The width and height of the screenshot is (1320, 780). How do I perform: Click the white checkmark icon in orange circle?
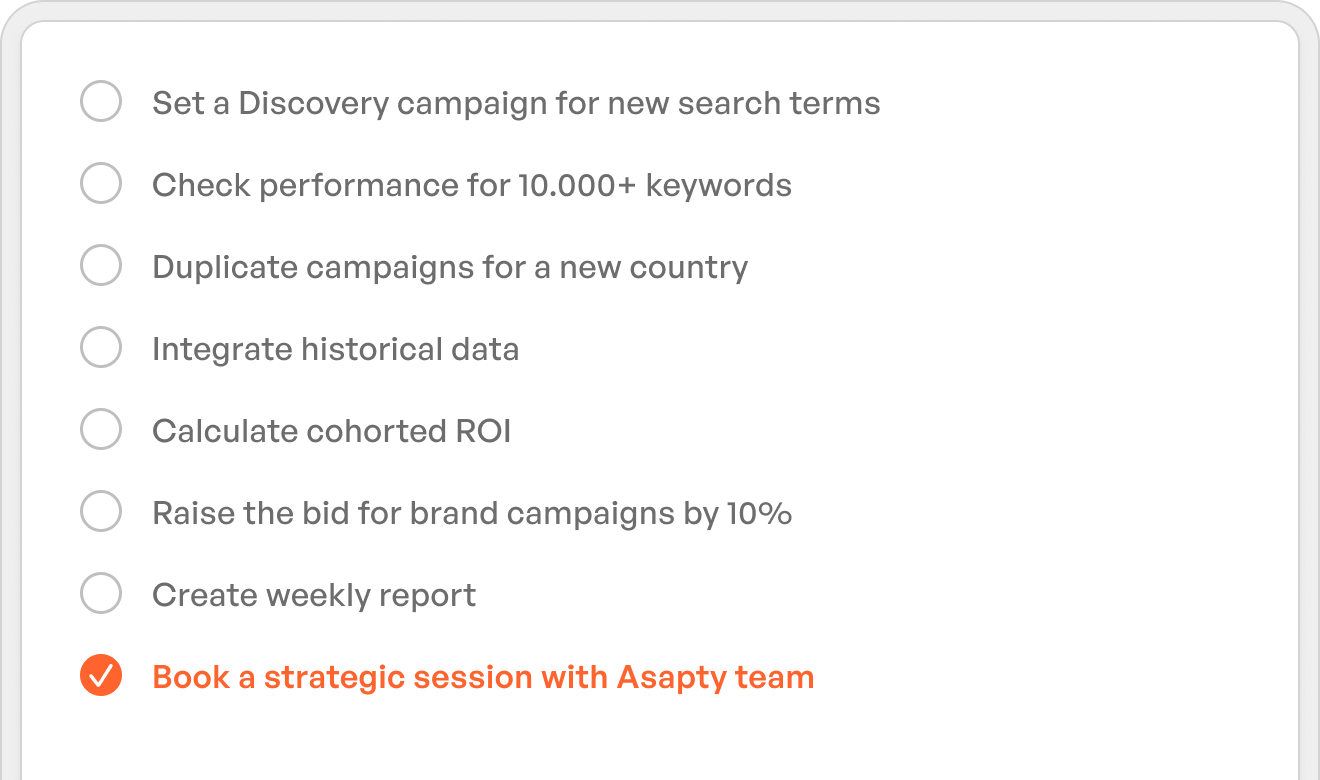pyautogui.click(x=101, y=677)
